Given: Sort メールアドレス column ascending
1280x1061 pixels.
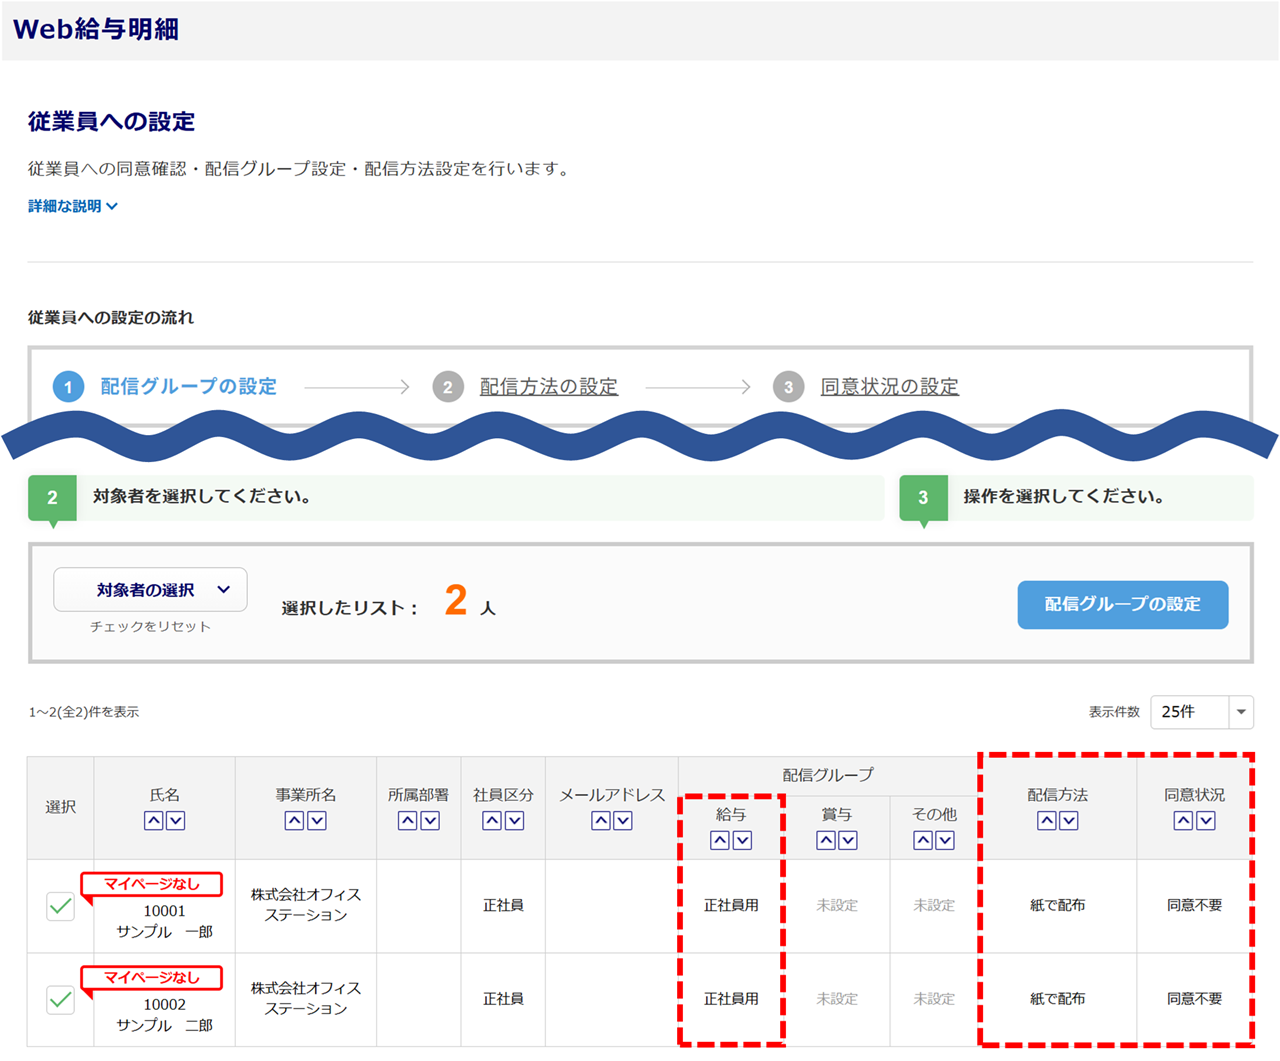Looking at the screenshot, I should pyautogui.click(x=600, y=821).
